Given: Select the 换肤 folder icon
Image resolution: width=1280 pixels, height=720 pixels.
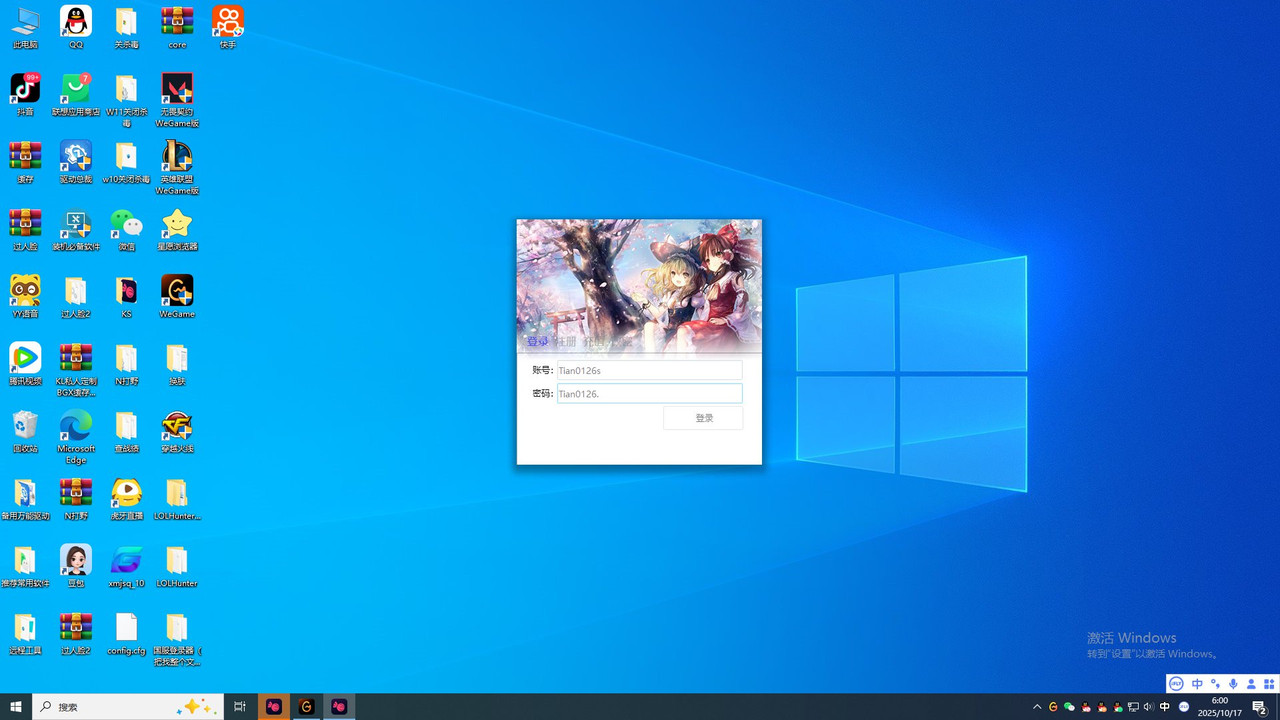Looking at the screenshot, I should pyautogui.click(x=177, y=363).
